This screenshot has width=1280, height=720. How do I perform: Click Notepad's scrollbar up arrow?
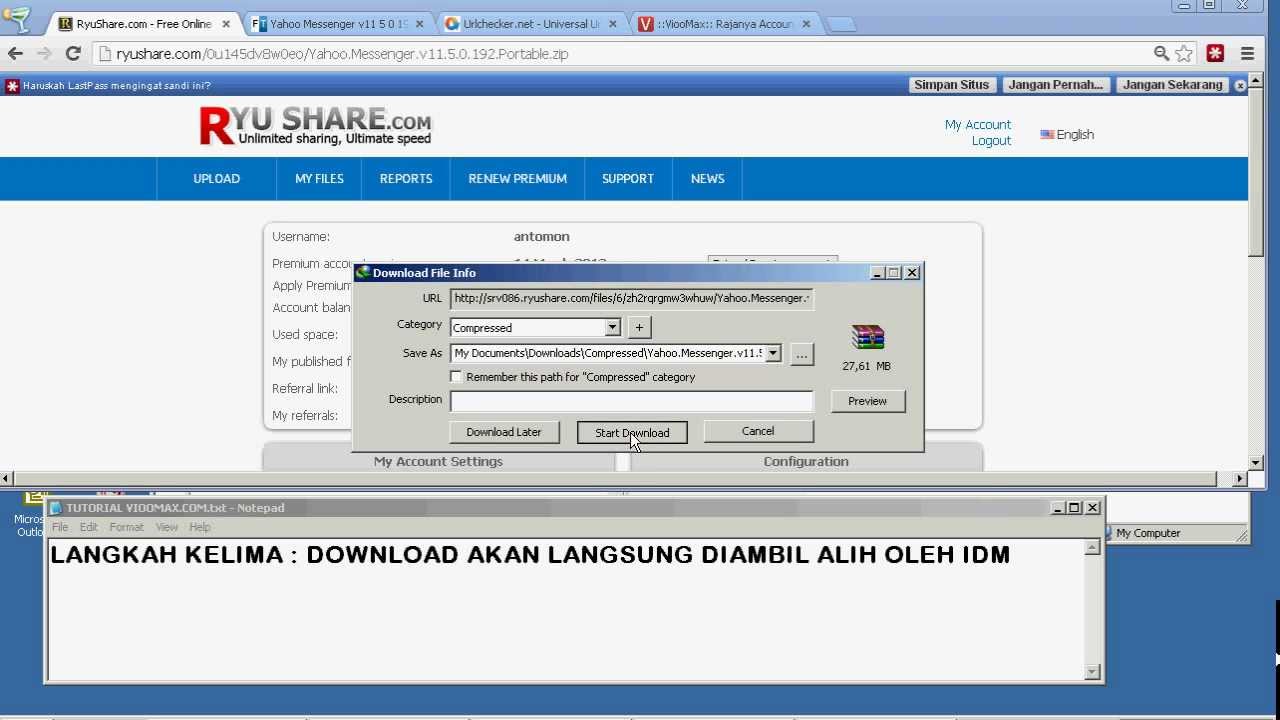click(x=1093, y=547)
